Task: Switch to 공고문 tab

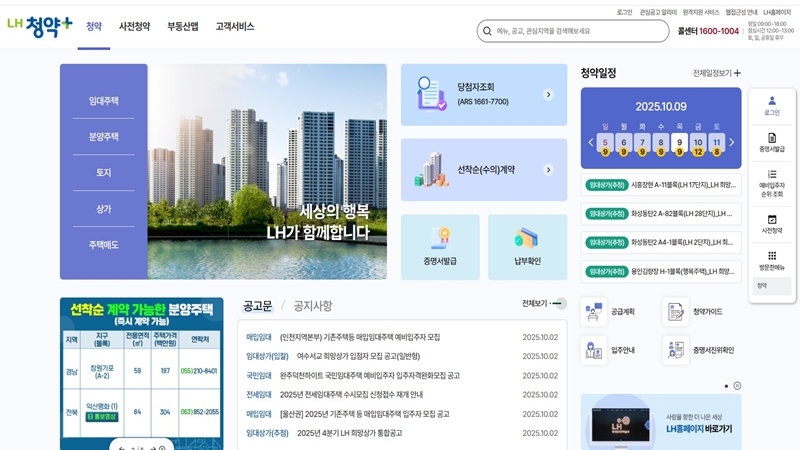Action: [x=258, y=306]
